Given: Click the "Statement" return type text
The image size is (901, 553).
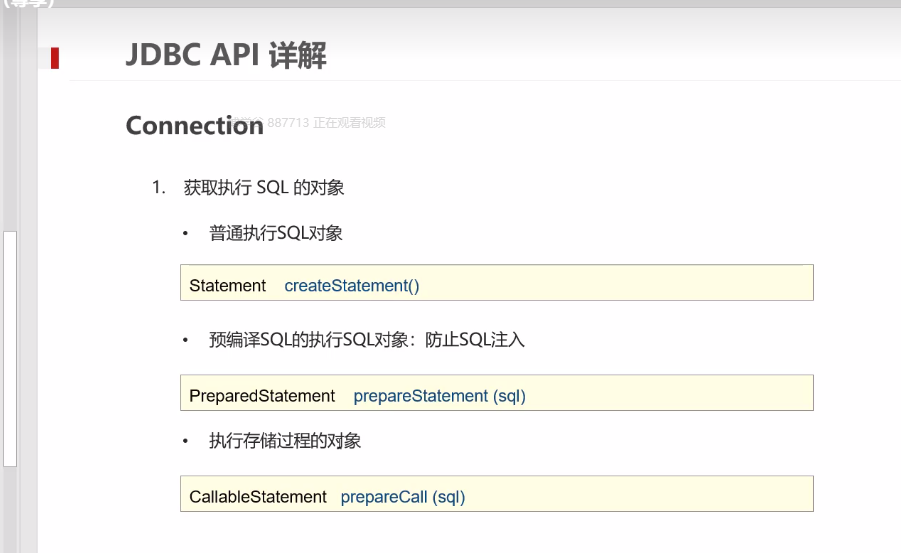Looking at the screenshot, I should [x=228, y=285].
